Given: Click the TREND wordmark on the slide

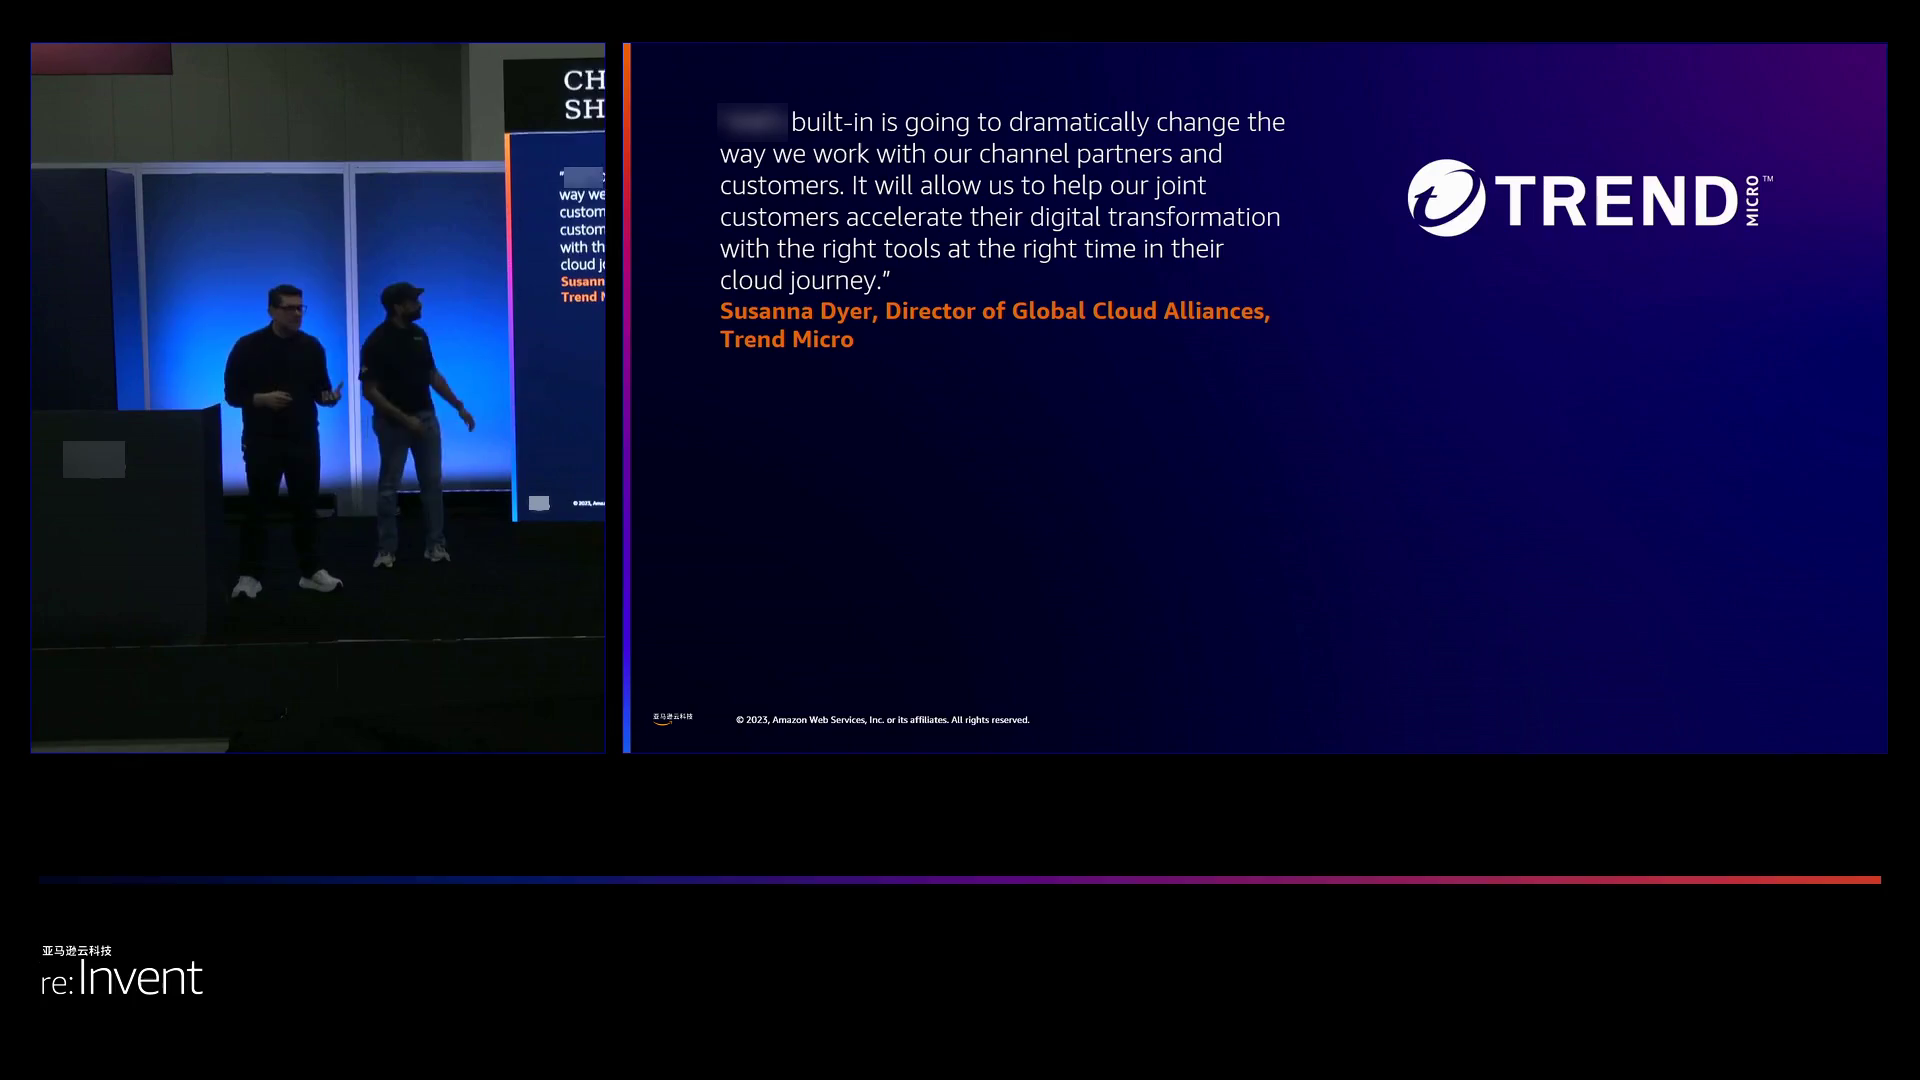Looking at the screenshot, I should pyautogui.click(x=1618, y=201).
